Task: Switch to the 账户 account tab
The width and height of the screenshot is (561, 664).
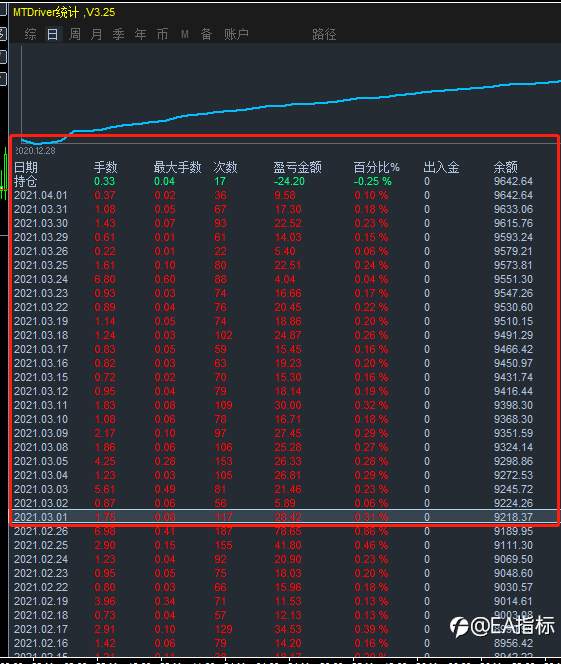Action: click(236, 34)
